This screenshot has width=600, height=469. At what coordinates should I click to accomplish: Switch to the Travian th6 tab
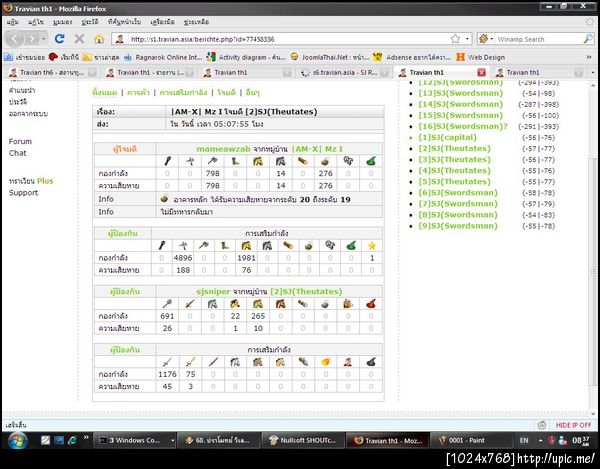tap(52, 72)
